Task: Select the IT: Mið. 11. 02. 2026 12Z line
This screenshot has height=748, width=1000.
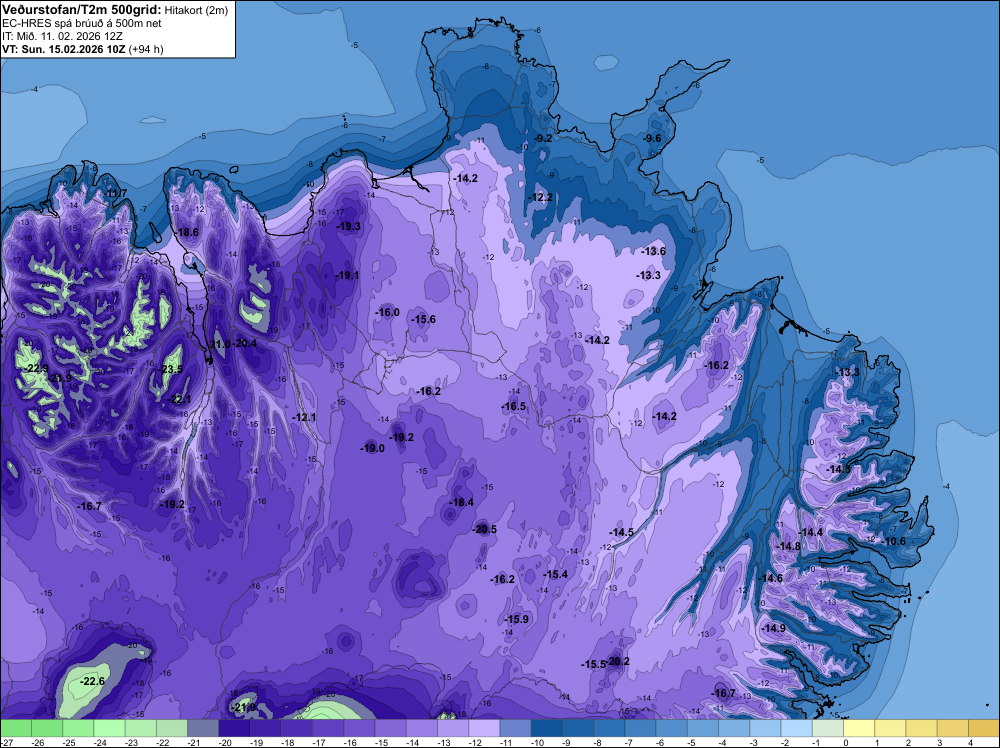Action: 62,36
